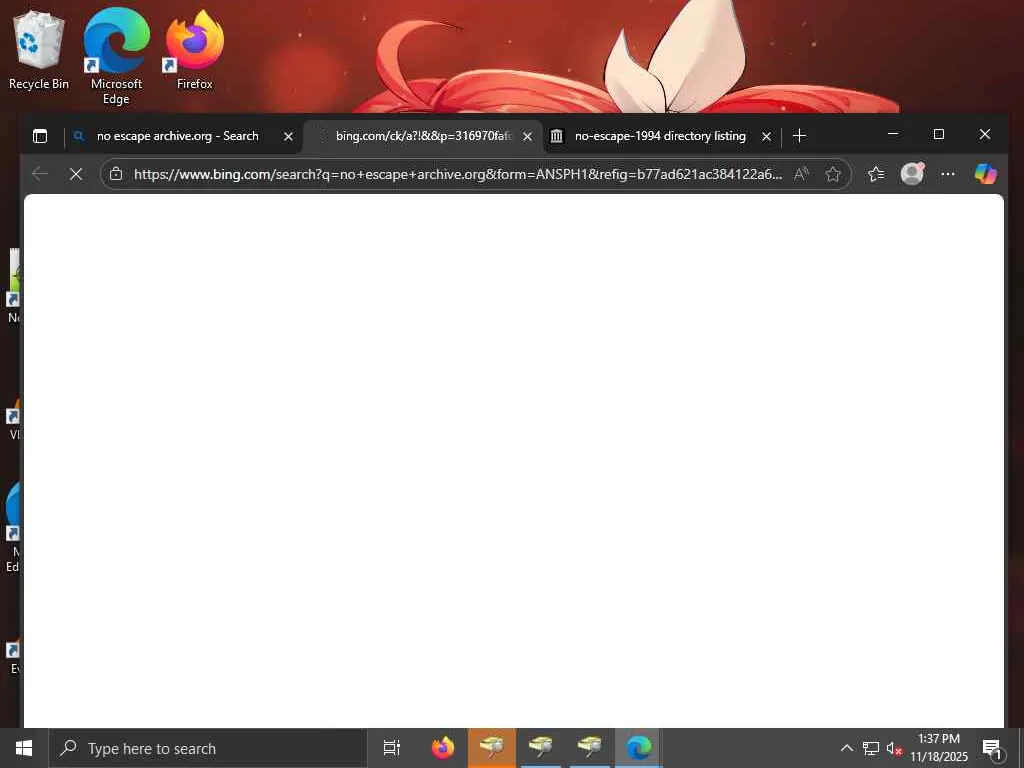The image size is (1024, 768).
Task: Launch Firefox from desktop shortcut
Action: [195, 50]
